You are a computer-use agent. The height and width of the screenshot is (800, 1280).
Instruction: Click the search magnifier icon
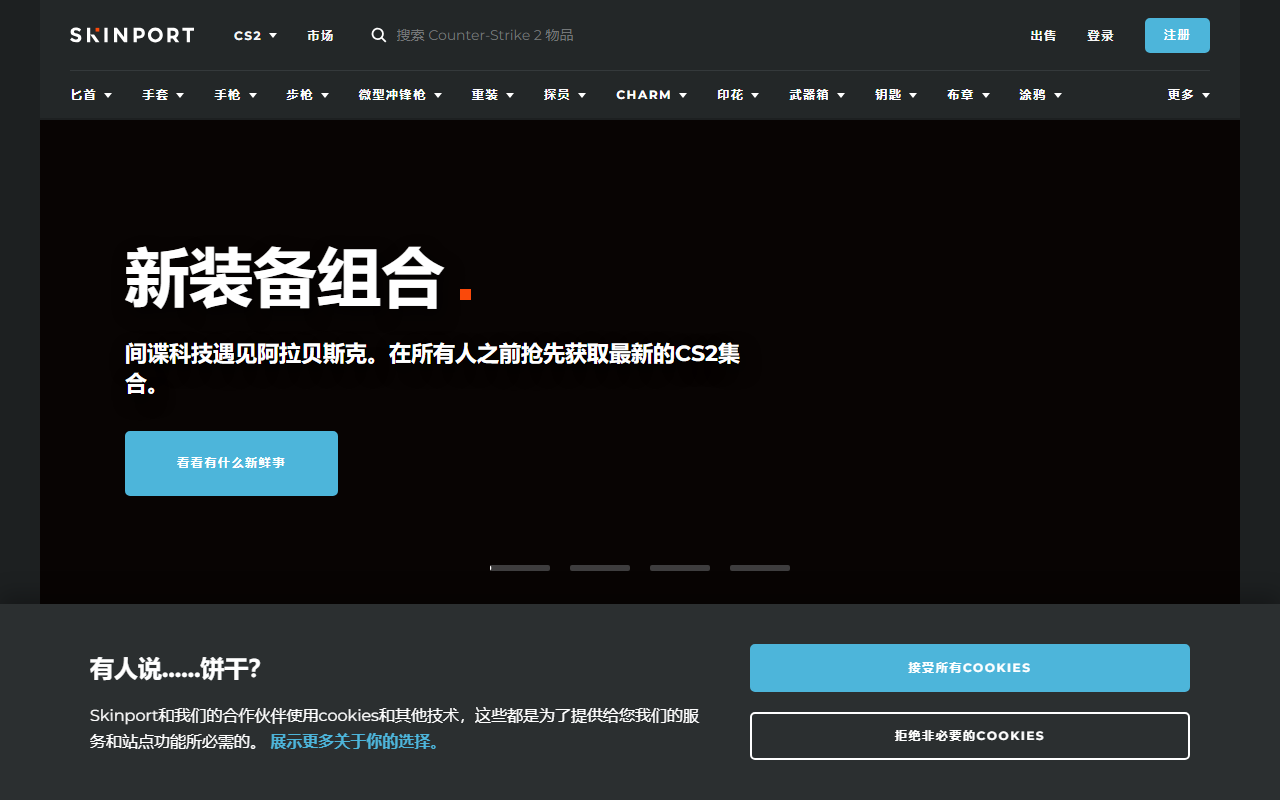[379, 35]
